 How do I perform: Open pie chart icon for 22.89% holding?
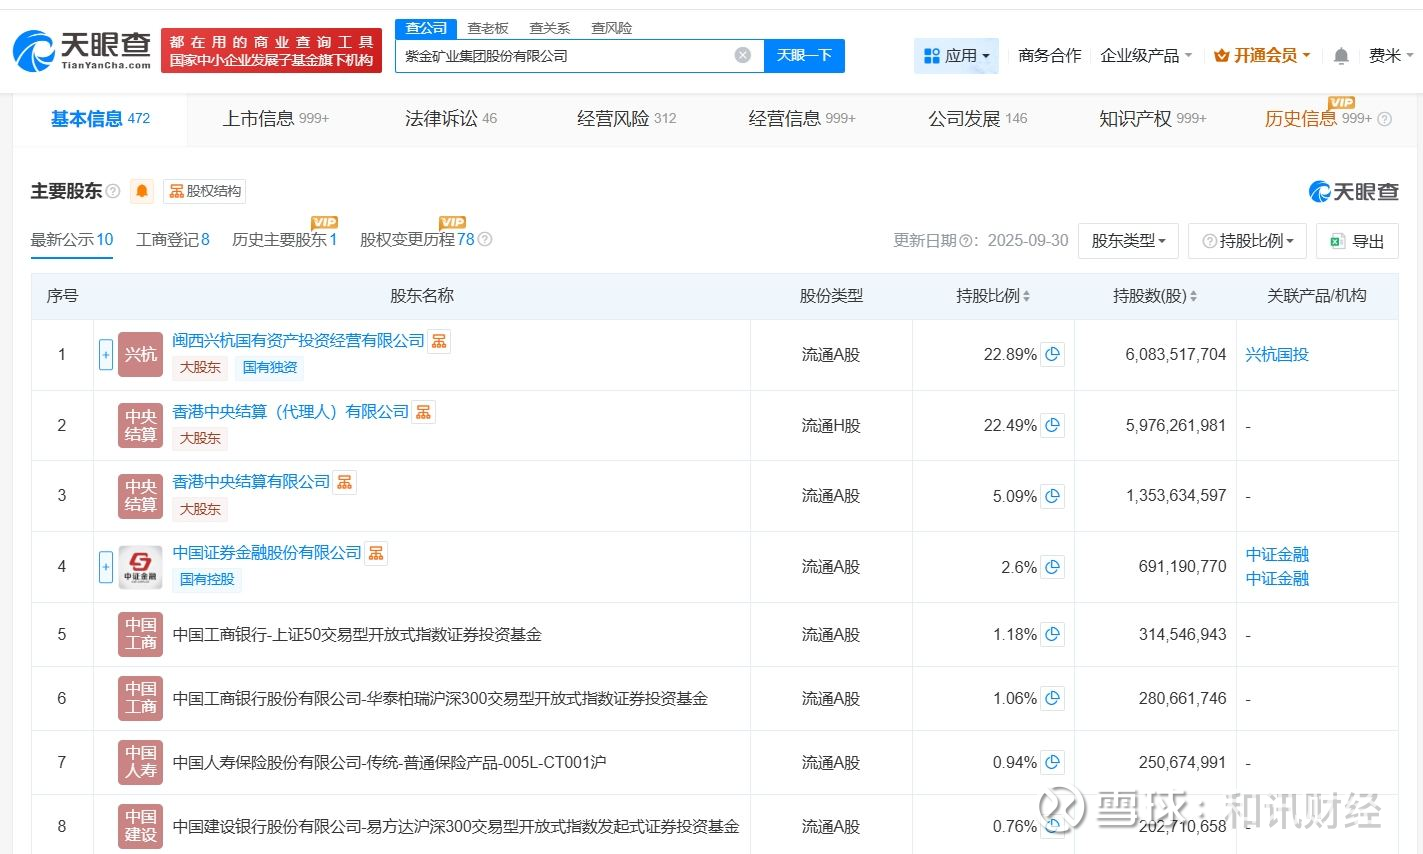(x=1052, y=354)
